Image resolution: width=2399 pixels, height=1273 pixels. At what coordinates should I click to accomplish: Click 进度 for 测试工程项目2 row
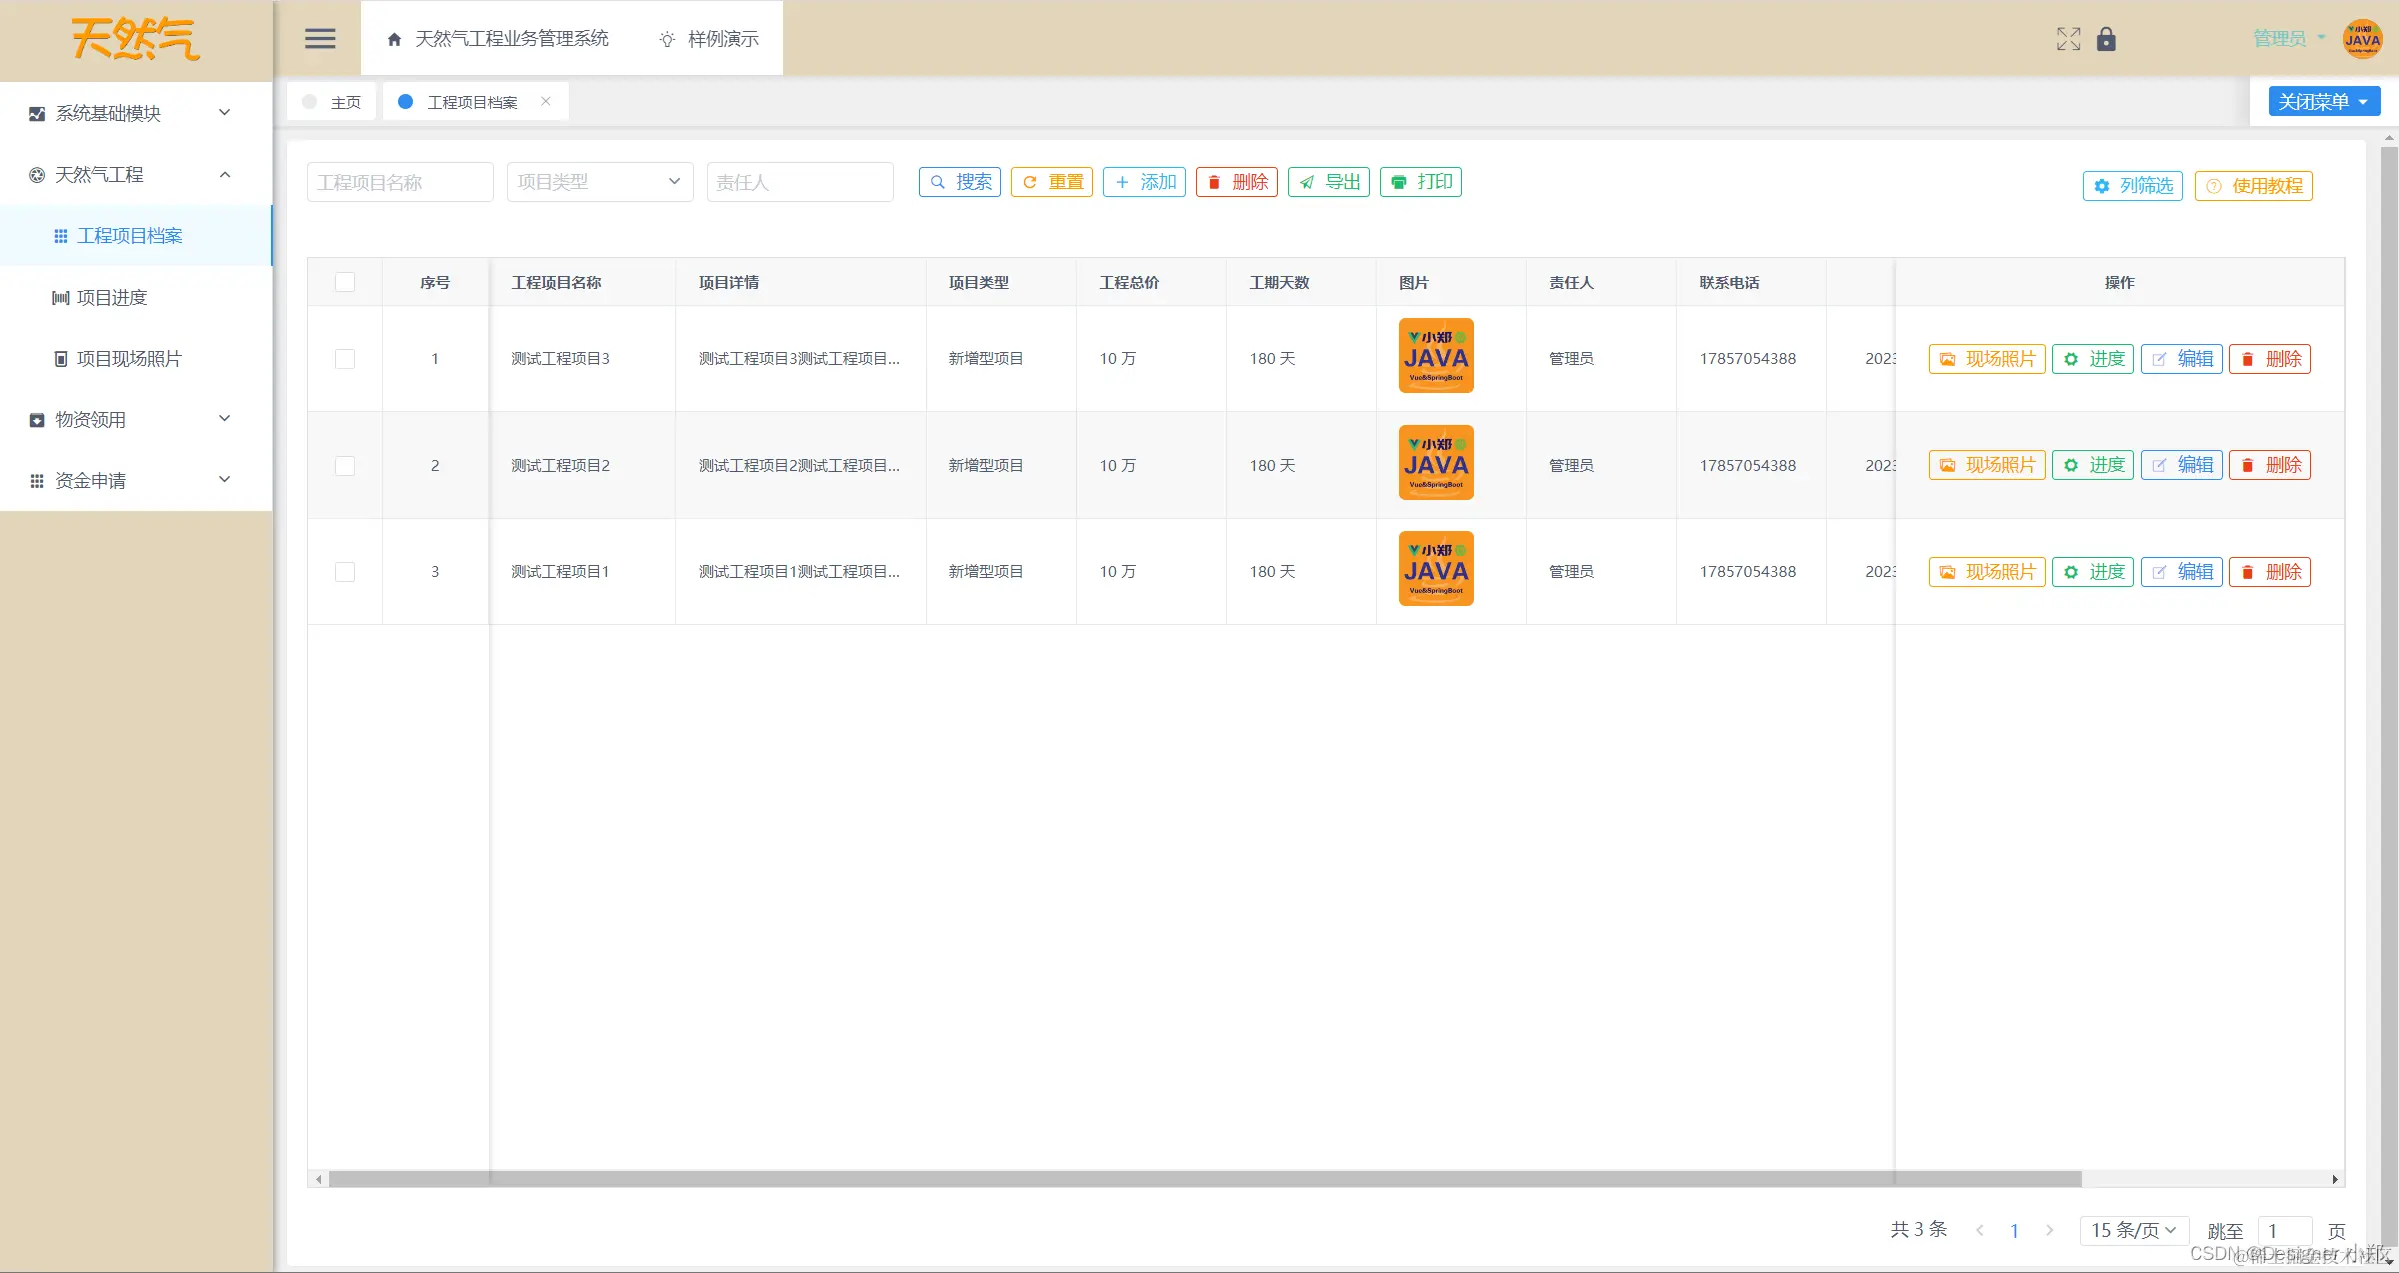(x=2092, y=465)
